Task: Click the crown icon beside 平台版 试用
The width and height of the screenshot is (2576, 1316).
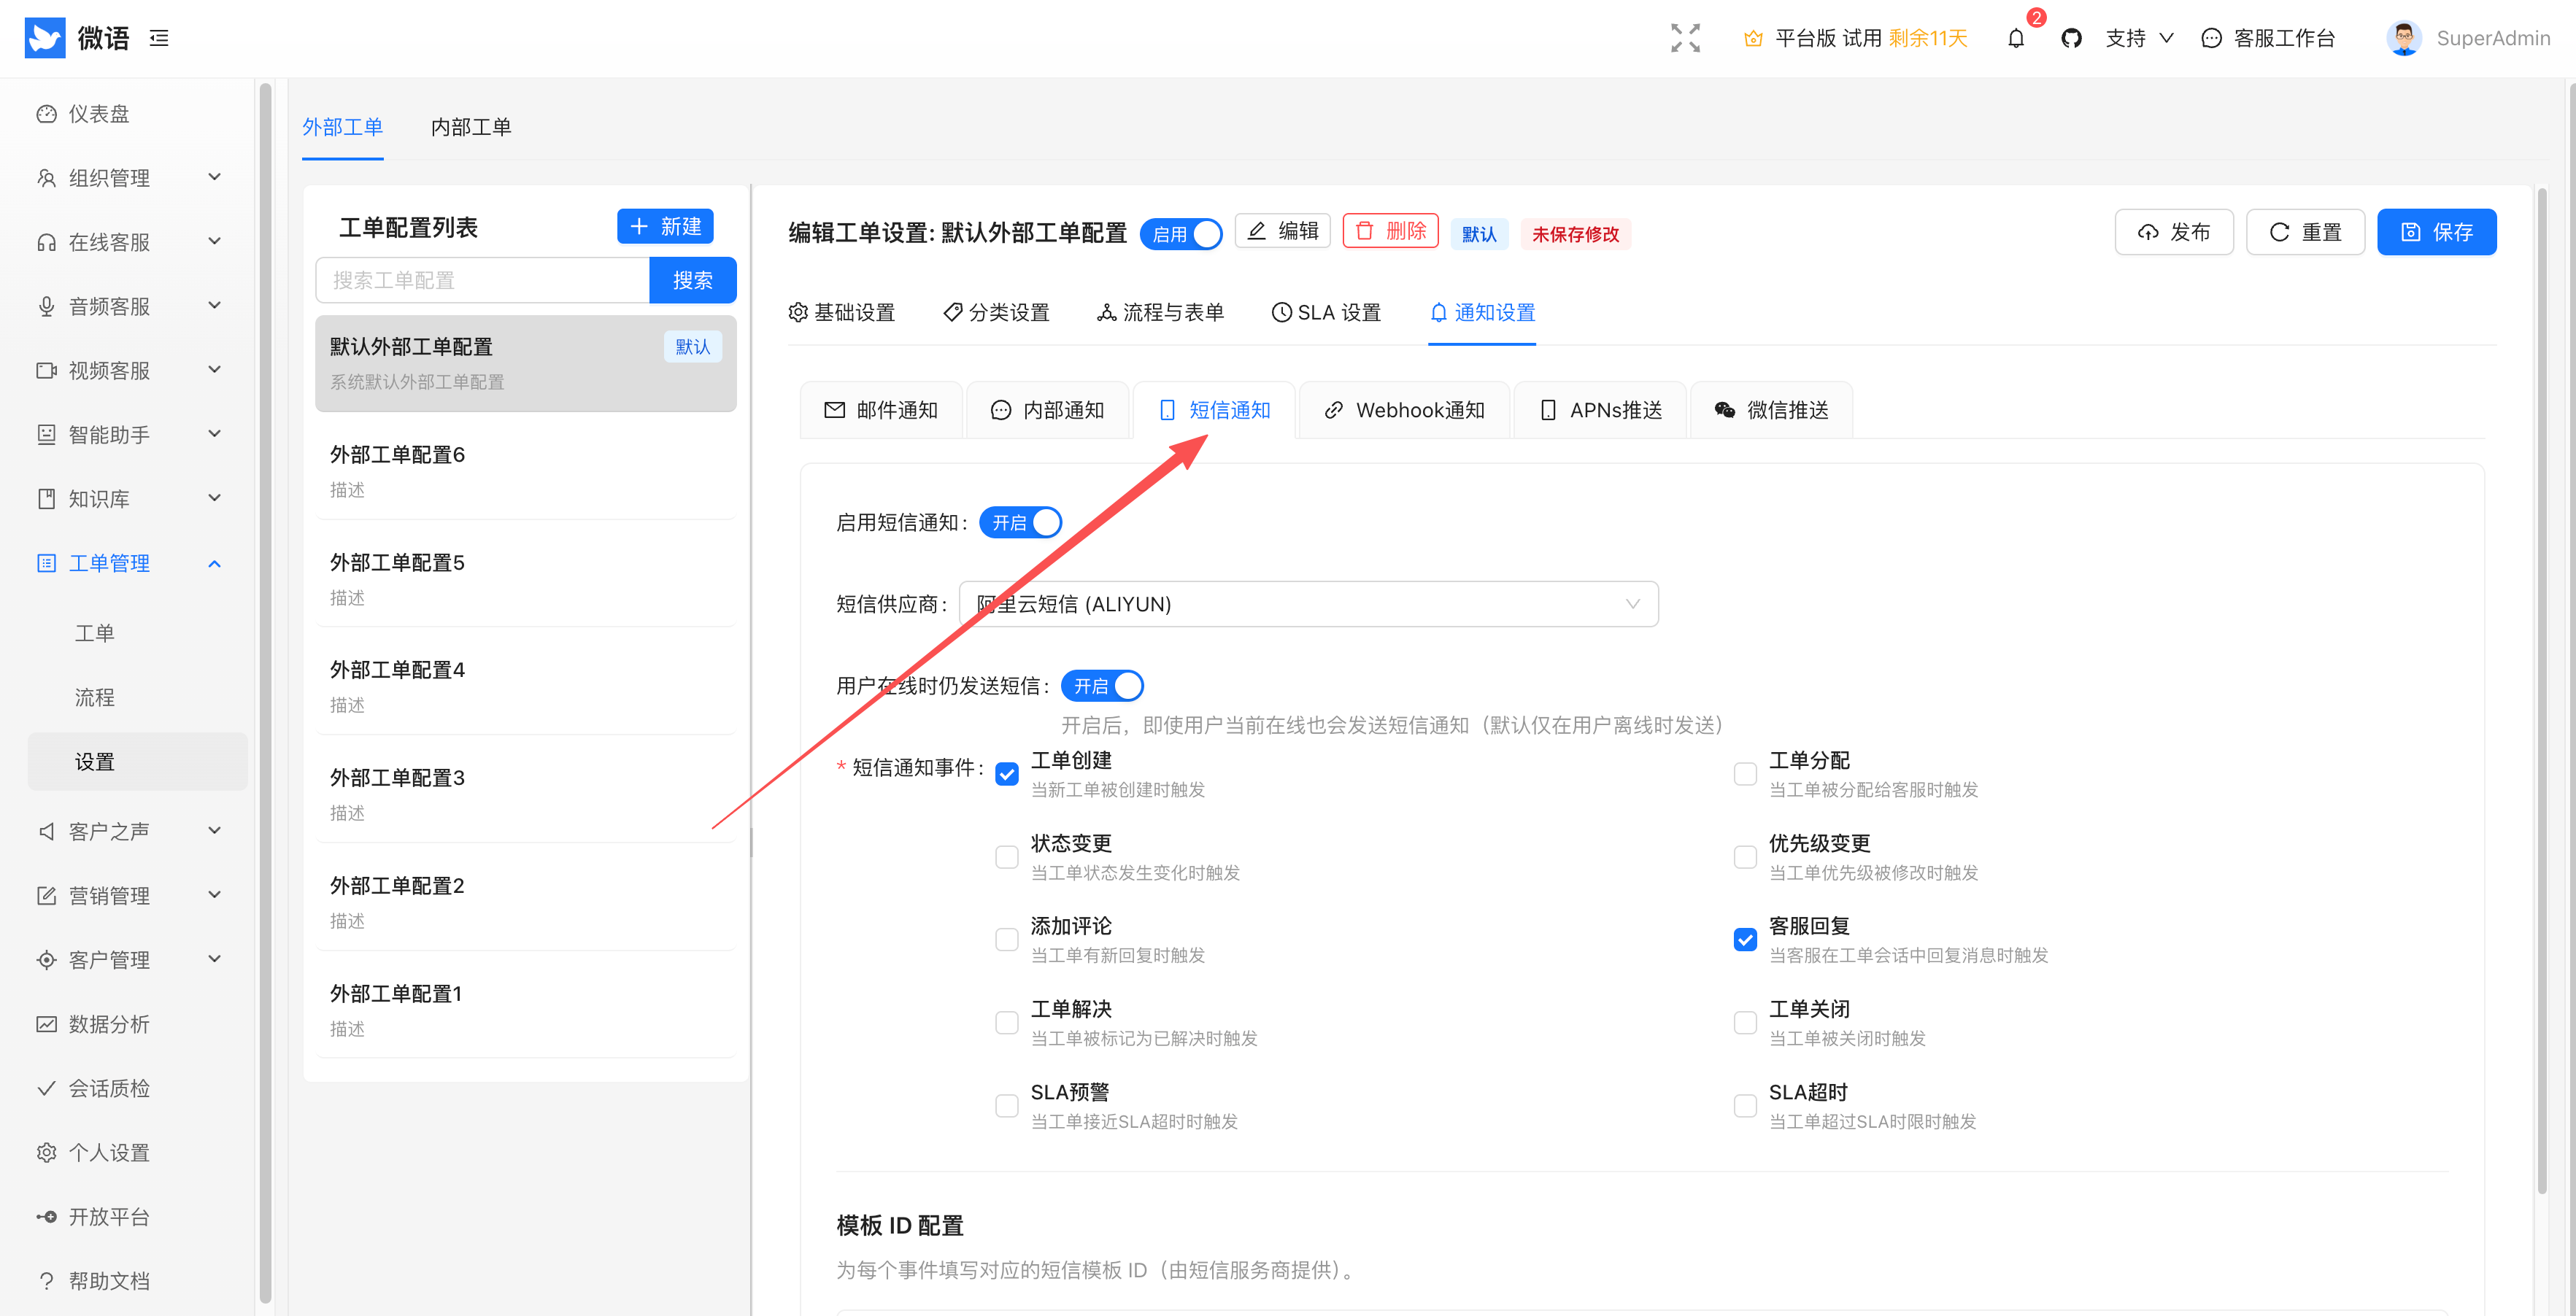Action: (x=1753, y=38)
